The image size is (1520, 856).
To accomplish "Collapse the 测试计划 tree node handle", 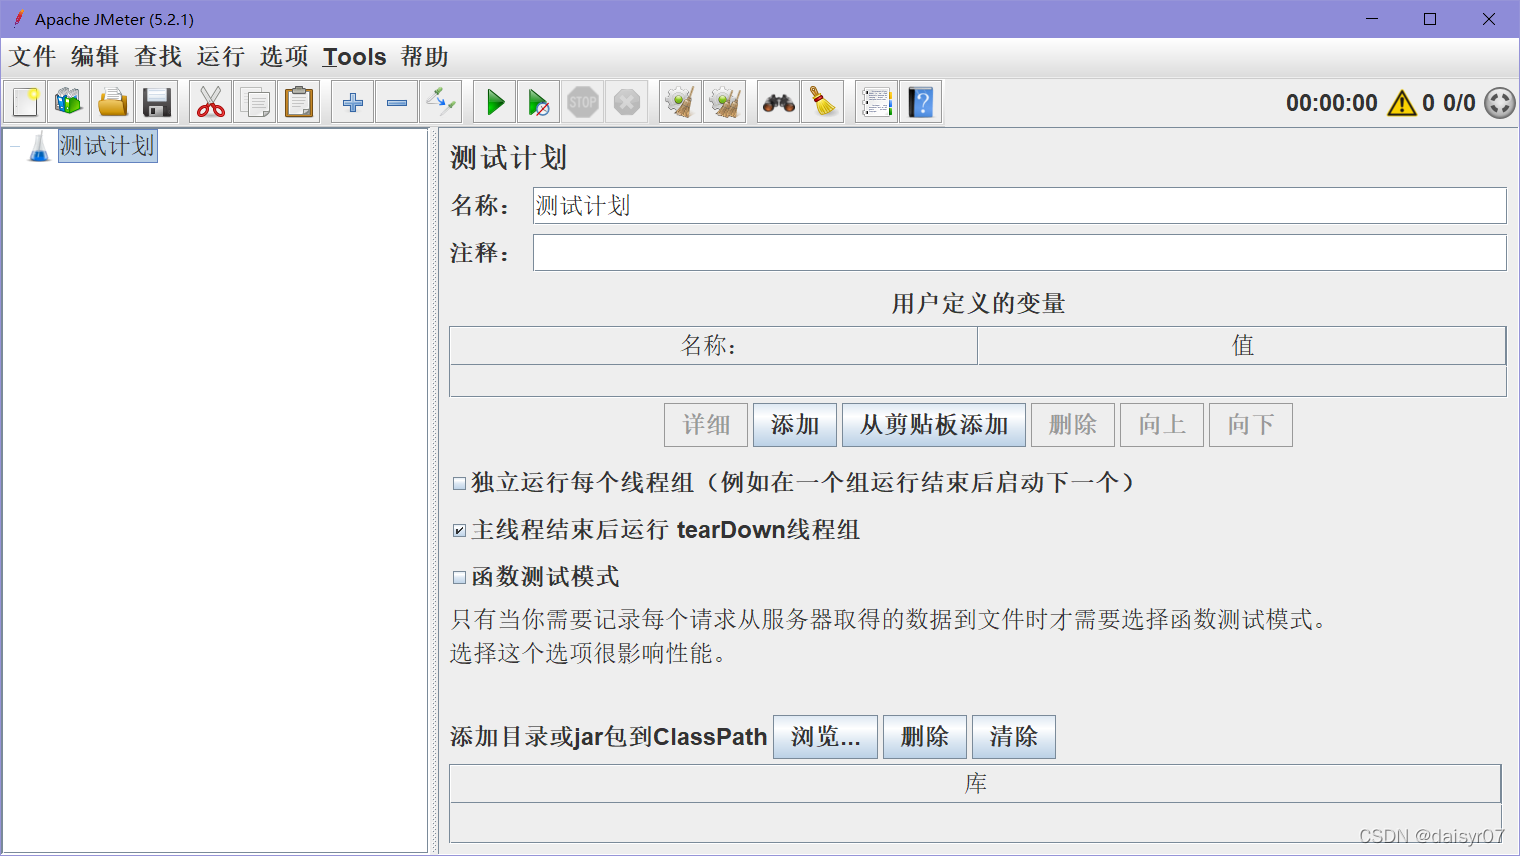I will click(x=15, y=147).
